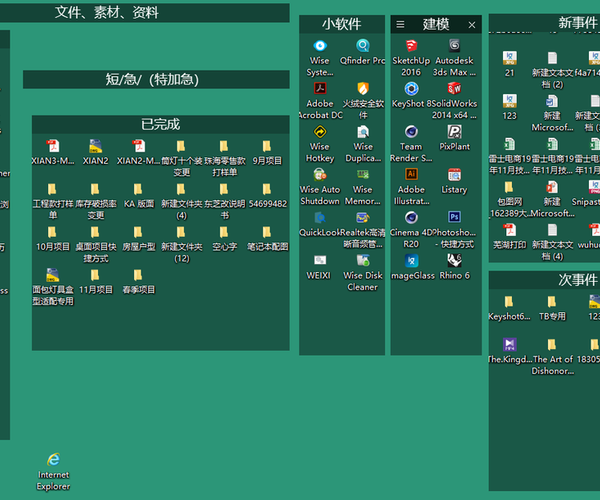Open 面包灯具盒型适配专用 file
600x500 pixels.
pyautogui.click(x=53, y=275)
